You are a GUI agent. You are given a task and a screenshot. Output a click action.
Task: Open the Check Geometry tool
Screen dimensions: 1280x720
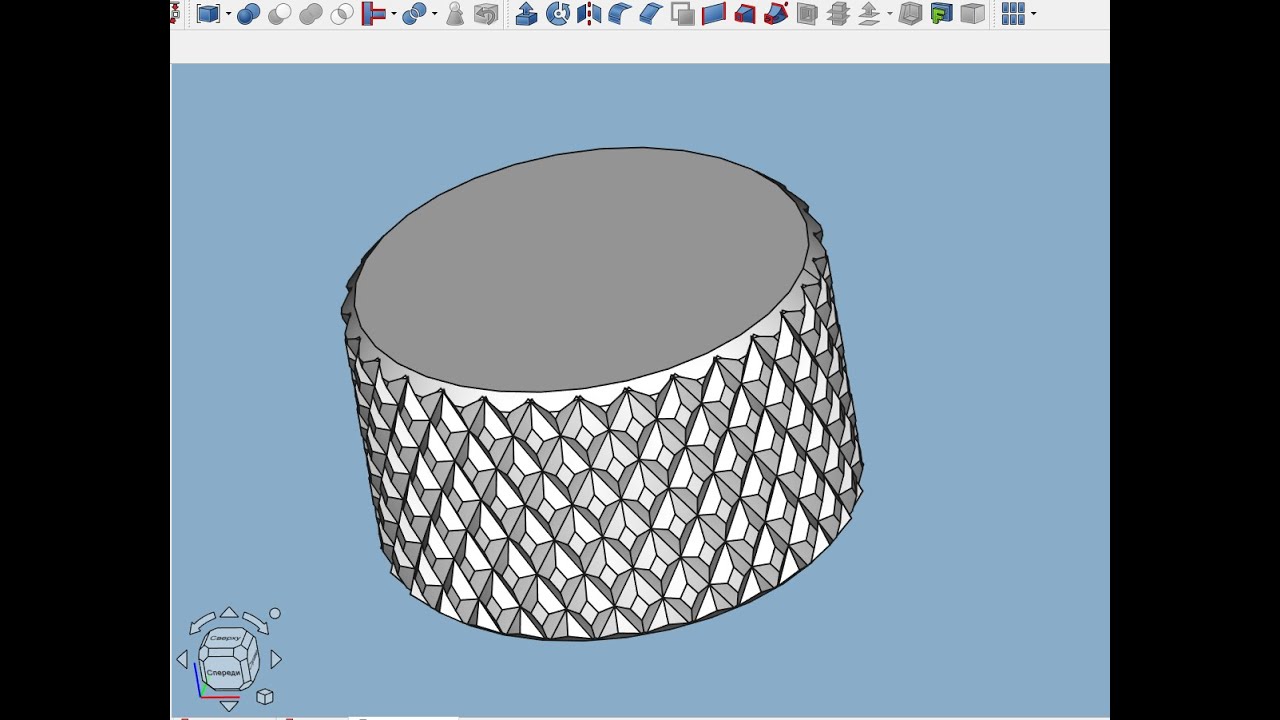(455, 13)
